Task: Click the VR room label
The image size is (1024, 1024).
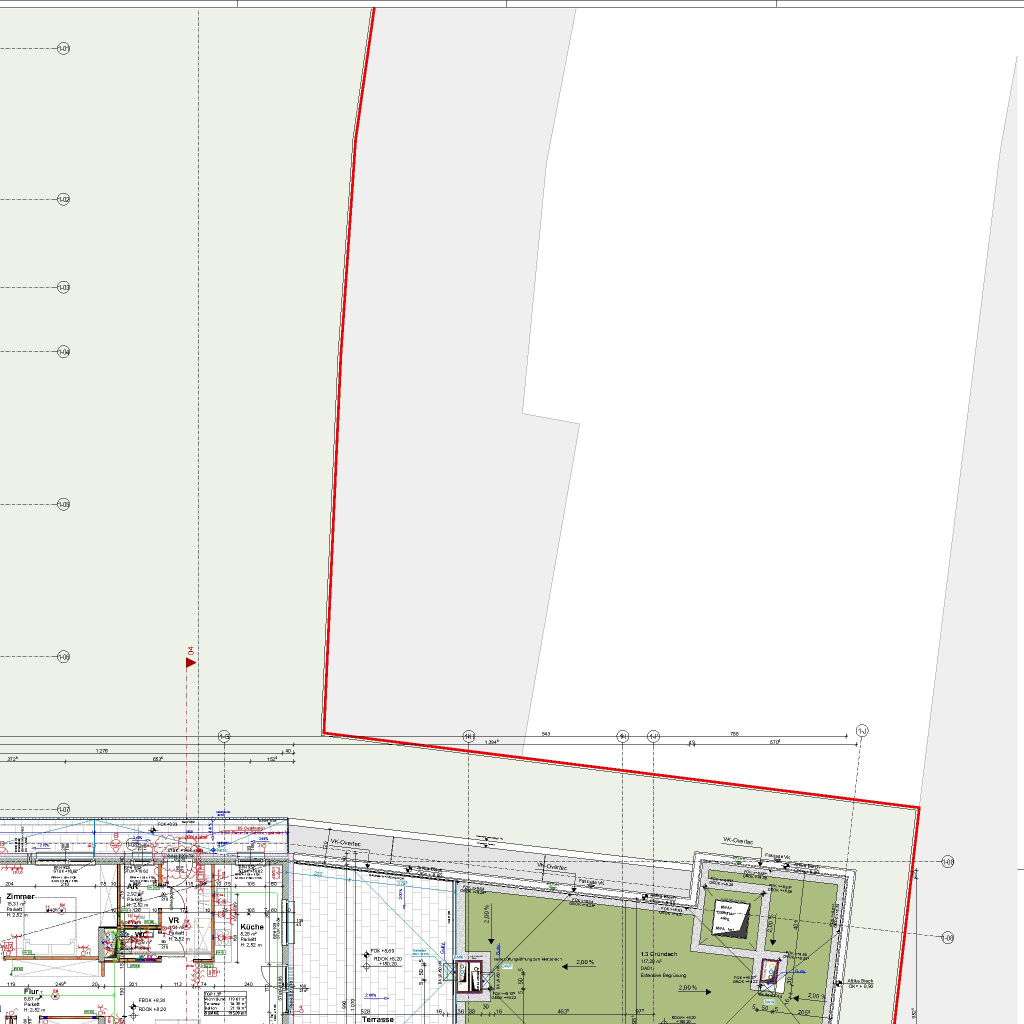Action: pos(173,920)
